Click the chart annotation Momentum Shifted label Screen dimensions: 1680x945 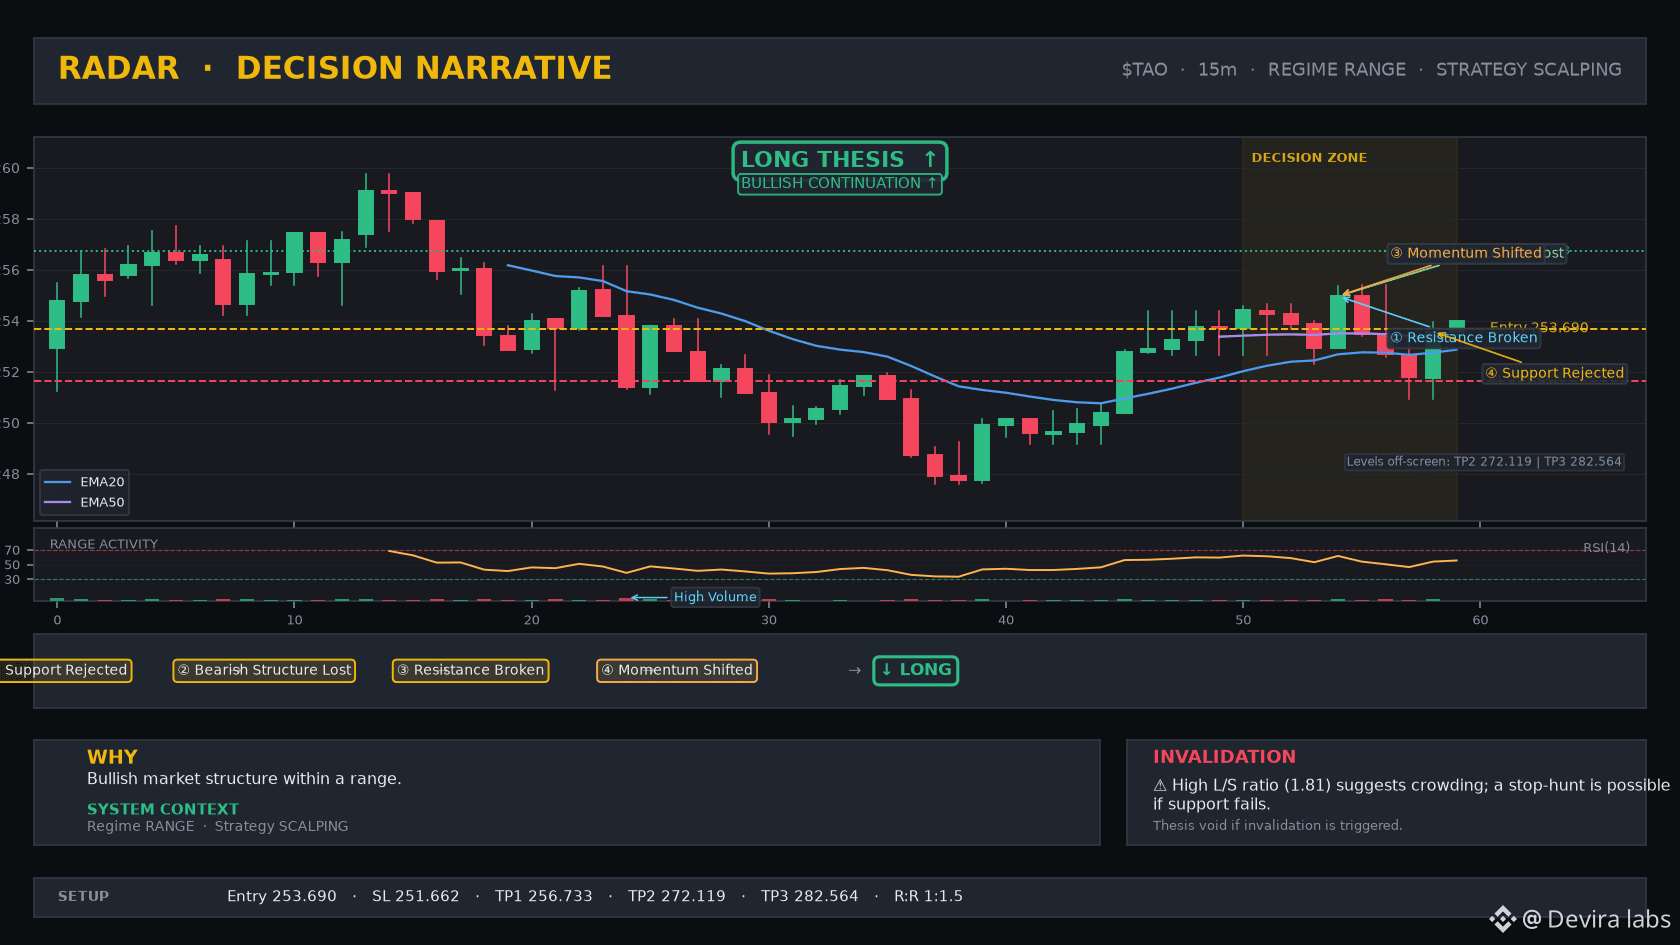click(x=1466, y=253)
